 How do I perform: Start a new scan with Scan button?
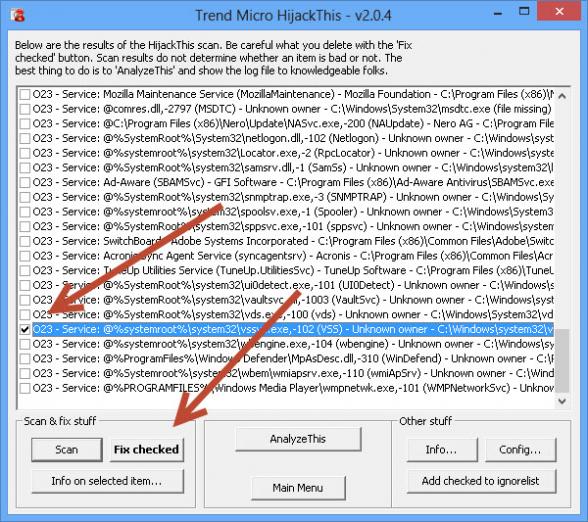tap(67, 449)
